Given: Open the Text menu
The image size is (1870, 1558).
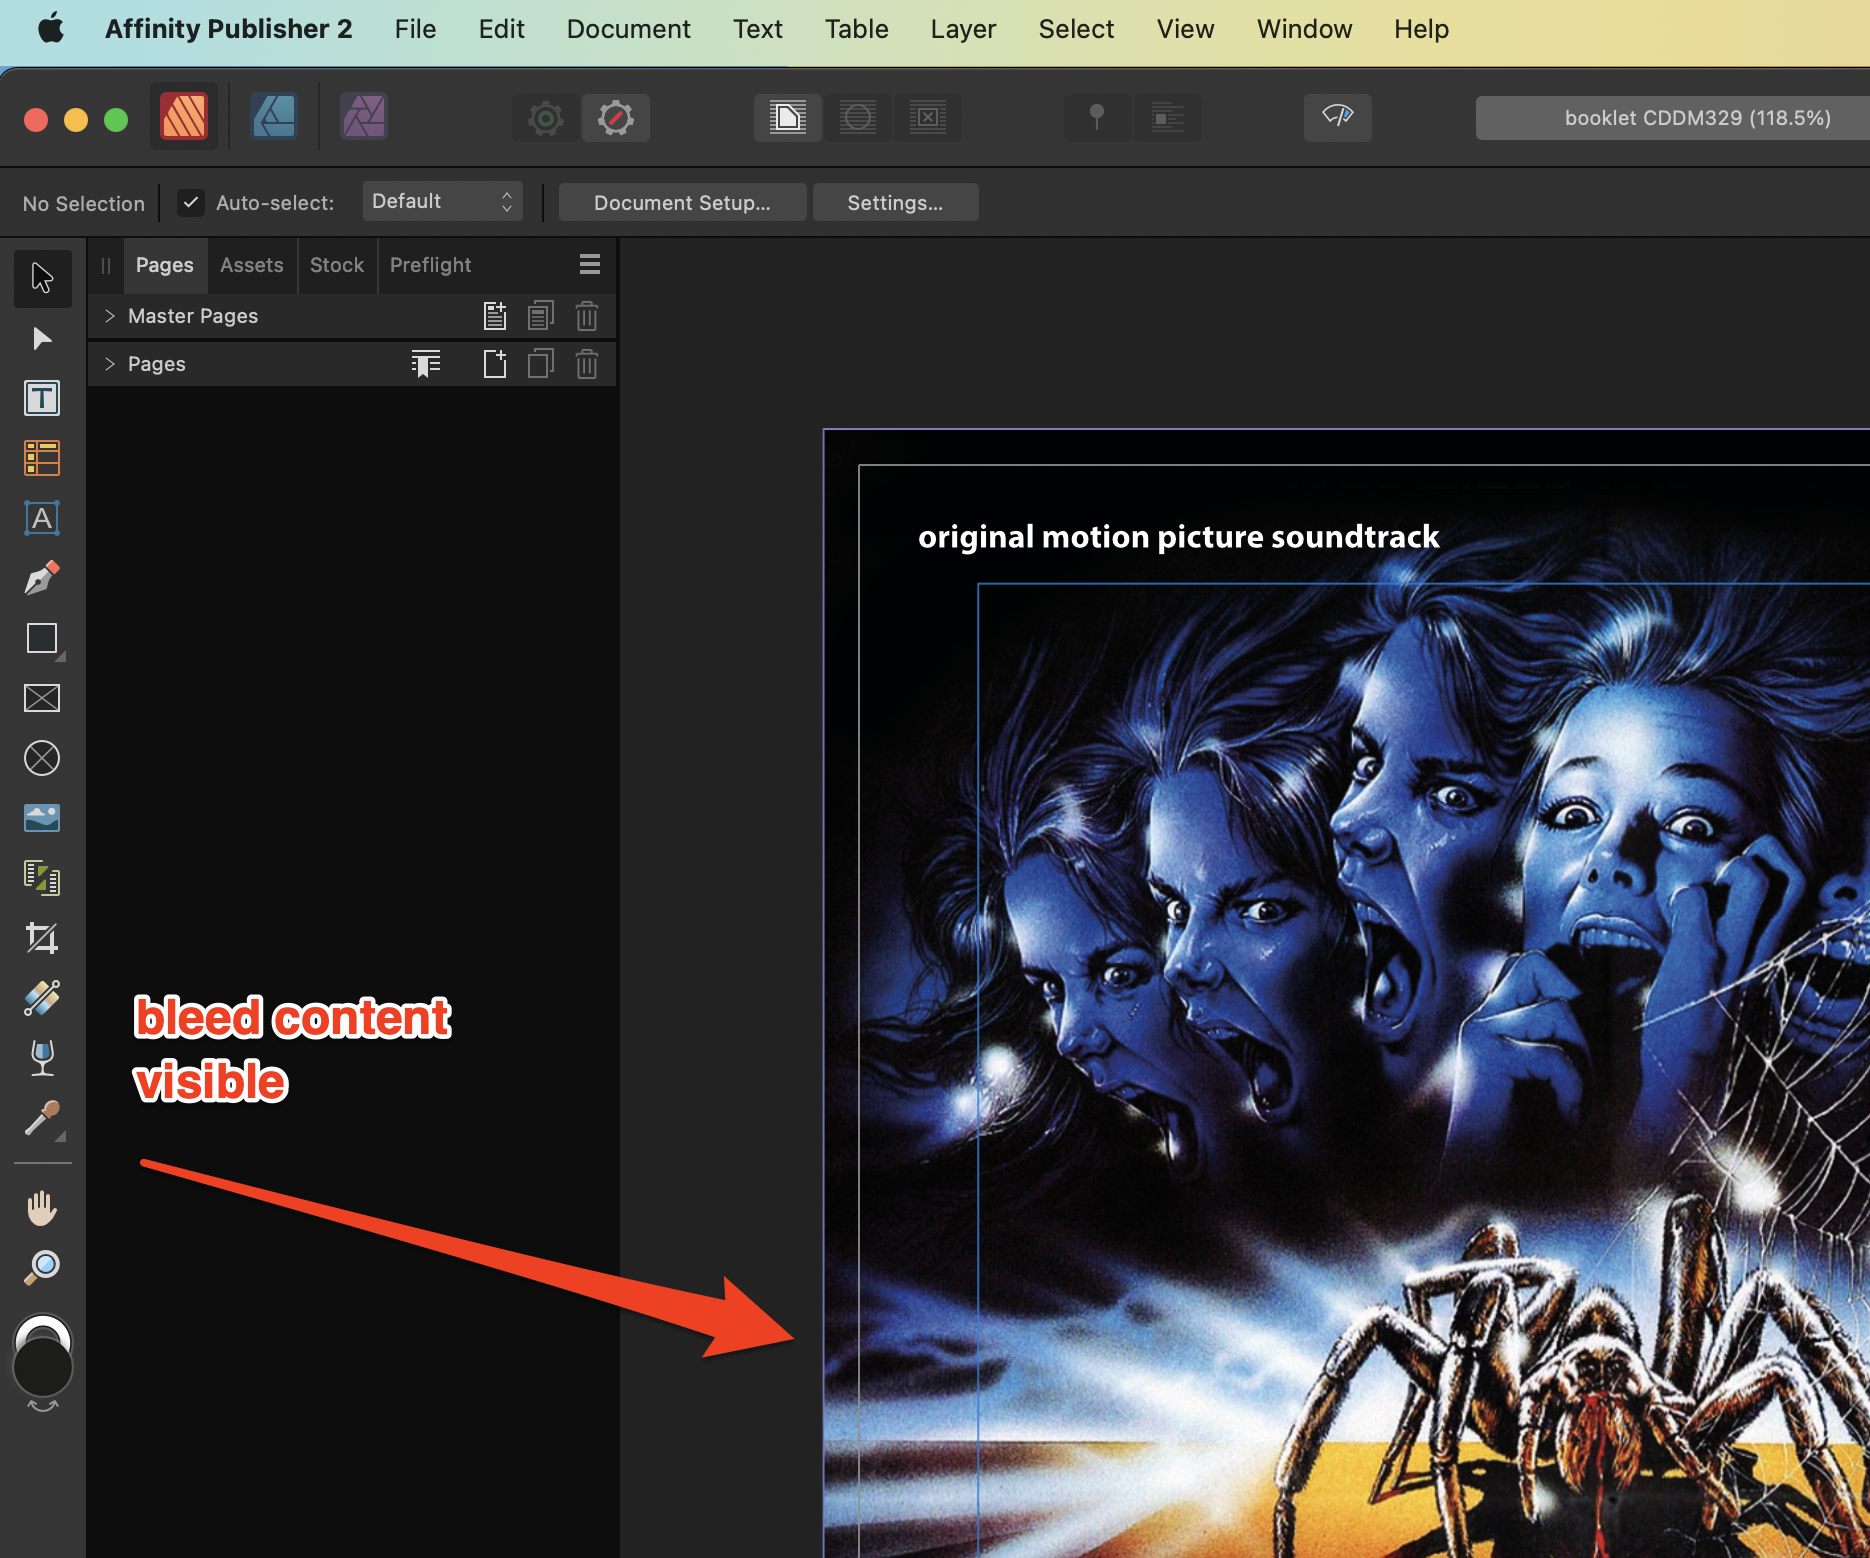Looking at the screenshot, I should pyautogui.click(x=757, y=29).
